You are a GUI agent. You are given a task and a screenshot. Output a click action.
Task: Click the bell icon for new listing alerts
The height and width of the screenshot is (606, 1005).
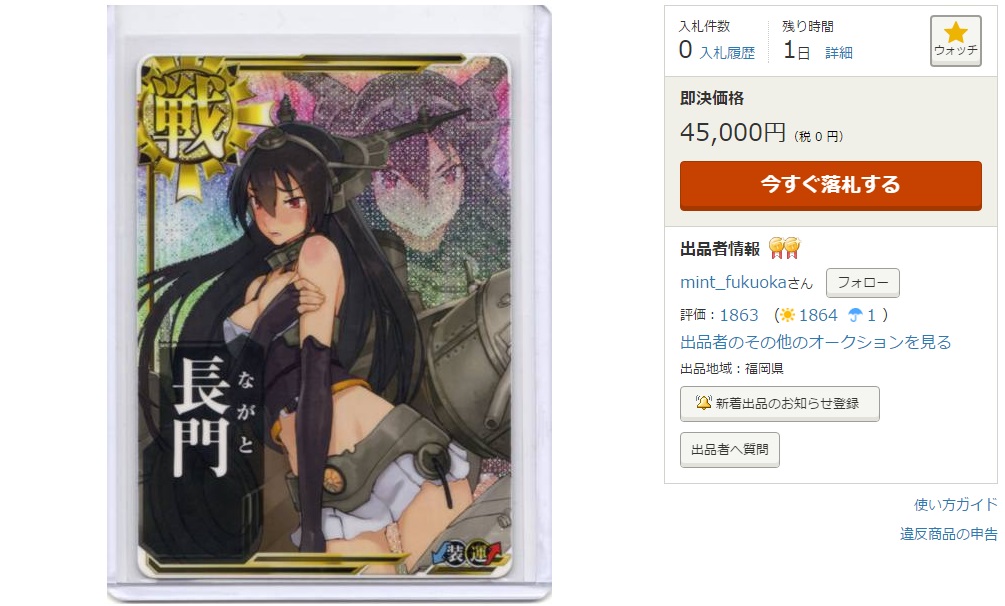pyautogui.click(x=703, y=403)
